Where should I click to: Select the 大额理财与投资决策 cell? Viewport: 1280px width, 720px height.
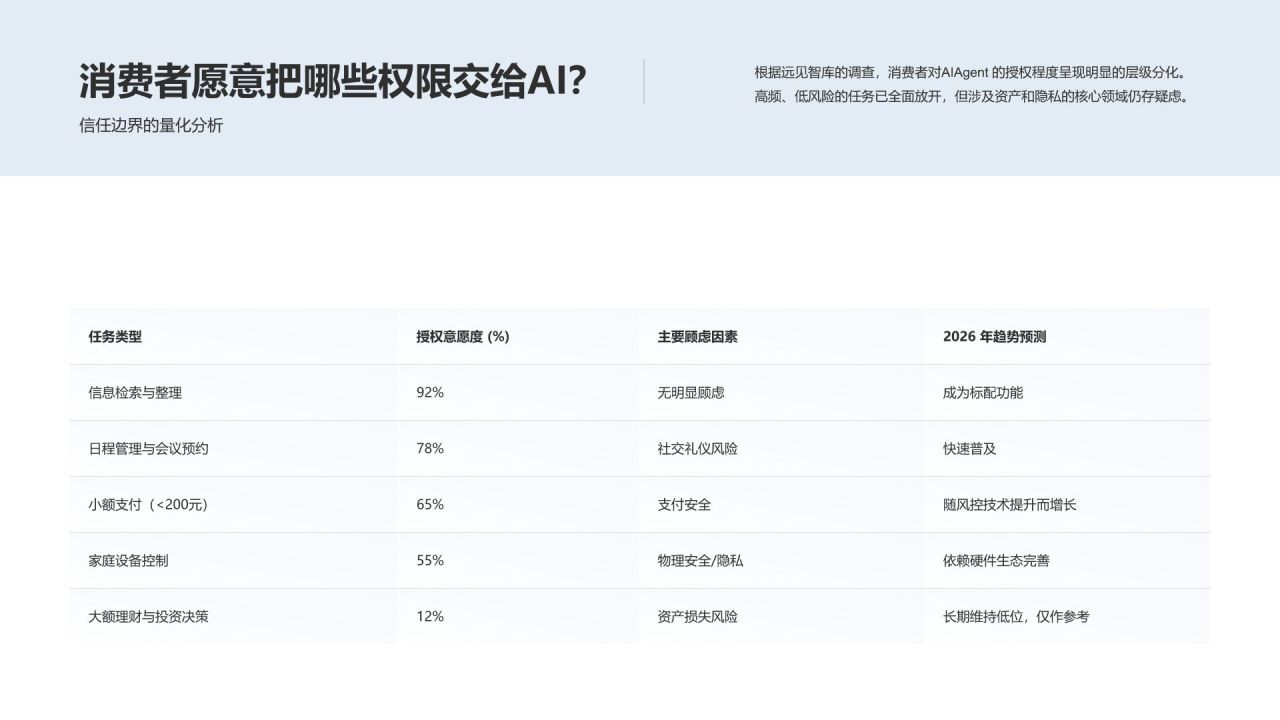point(233,617)
